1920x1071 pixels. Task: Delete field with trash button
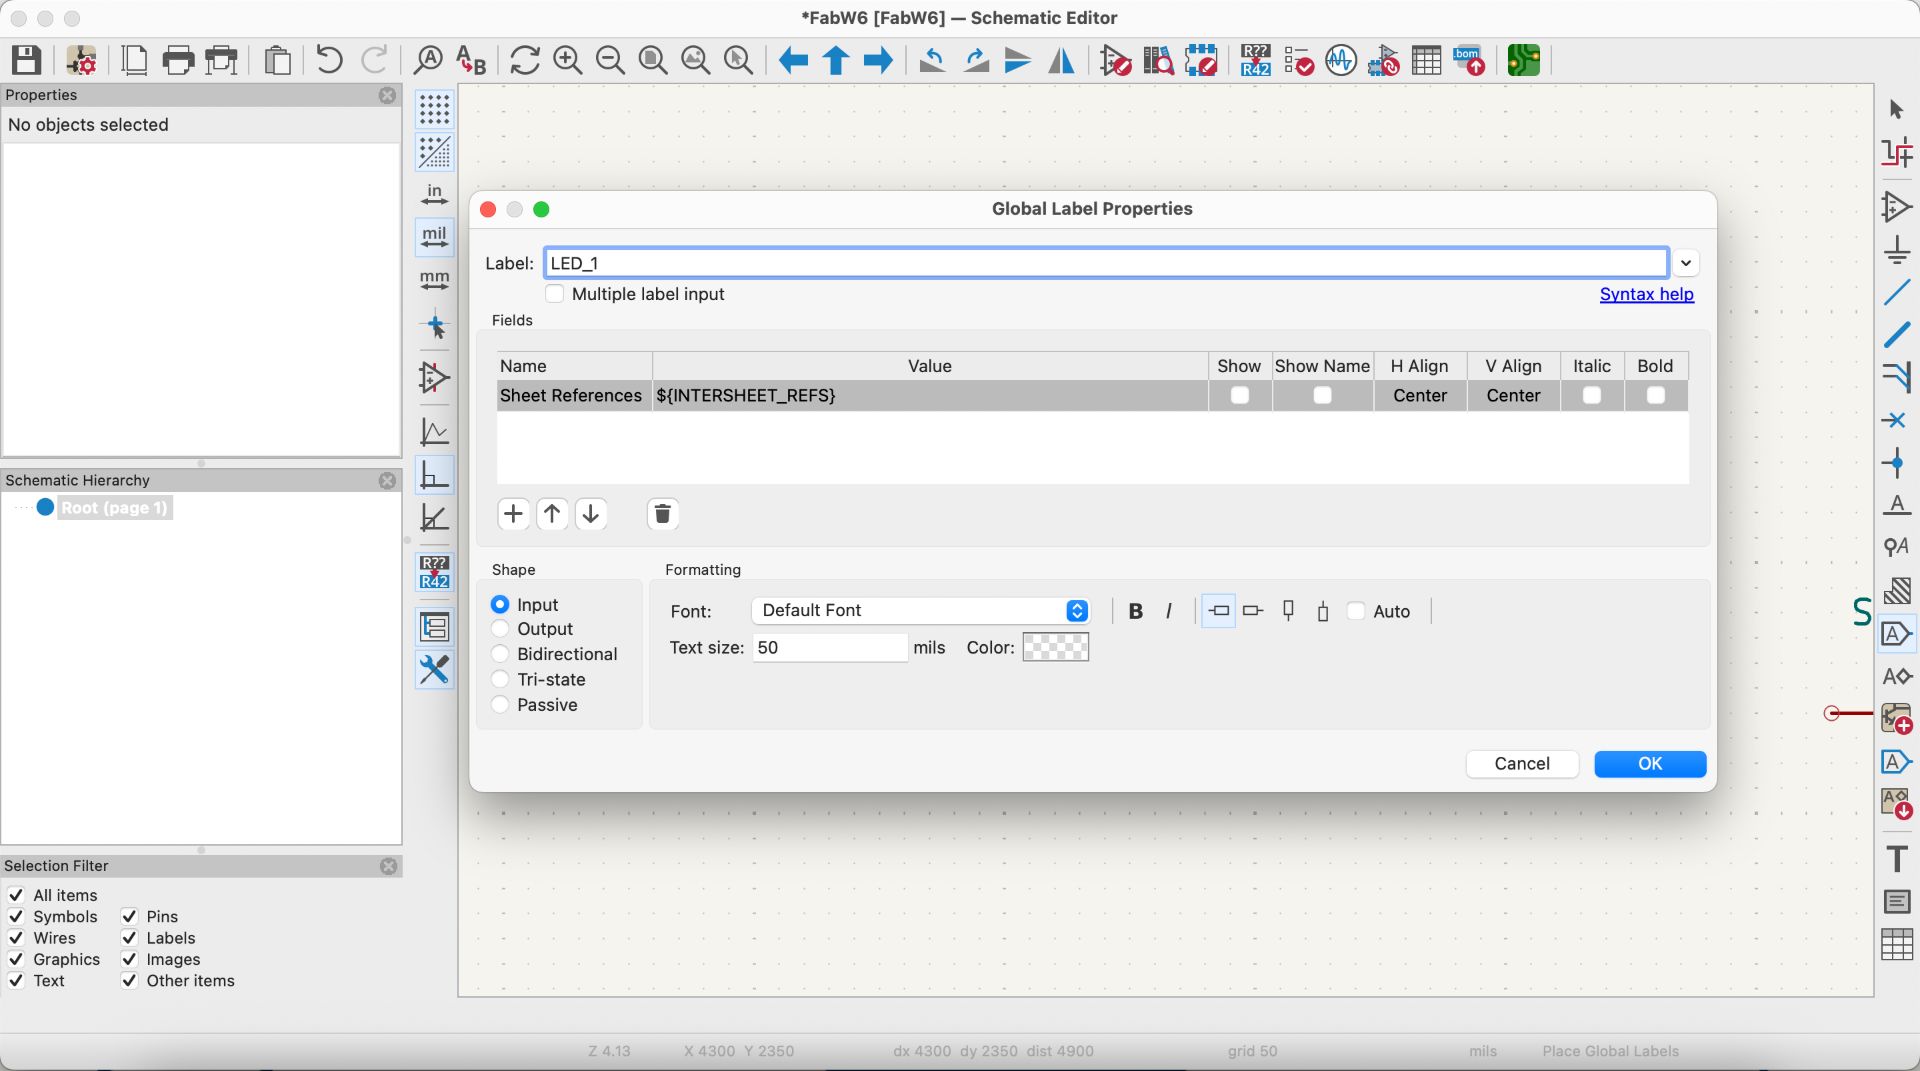click(x=662, y=514)
